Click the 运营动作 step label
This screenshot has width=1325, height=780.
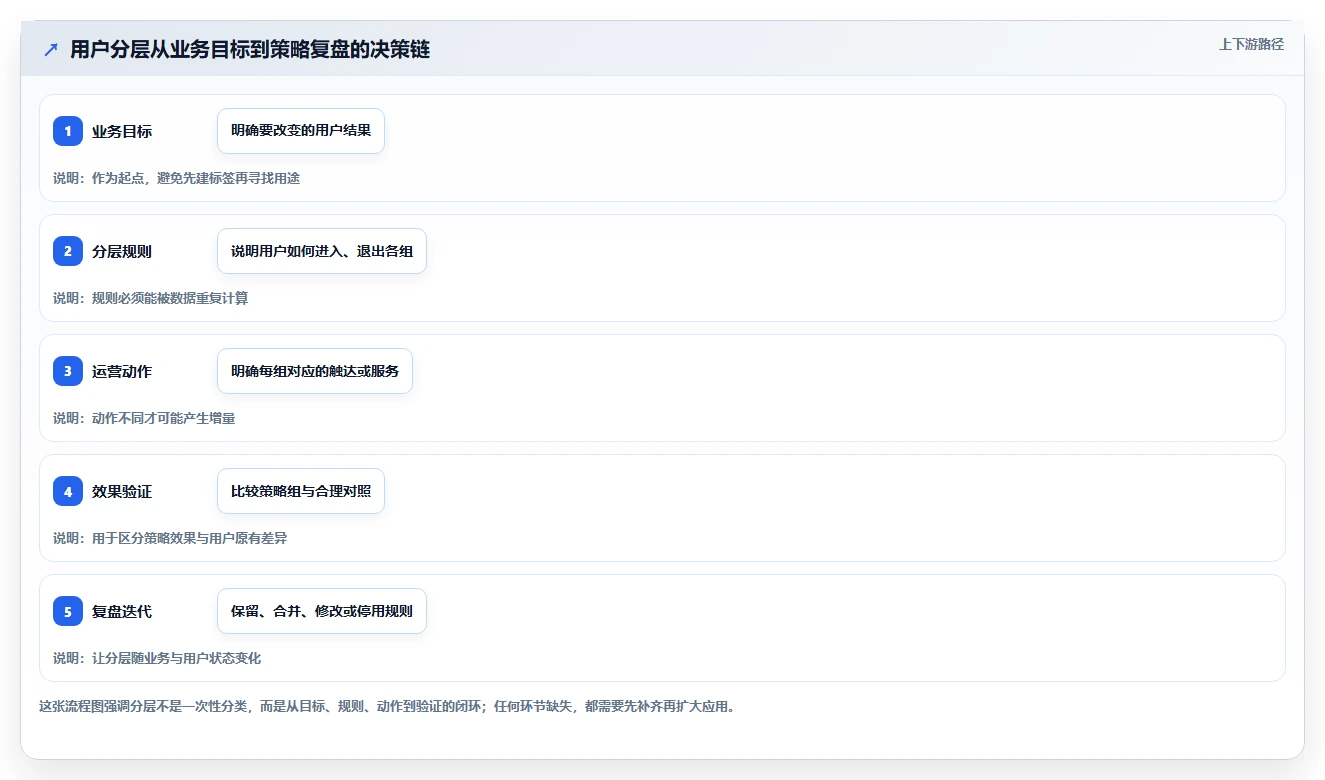tap(122, 371)
